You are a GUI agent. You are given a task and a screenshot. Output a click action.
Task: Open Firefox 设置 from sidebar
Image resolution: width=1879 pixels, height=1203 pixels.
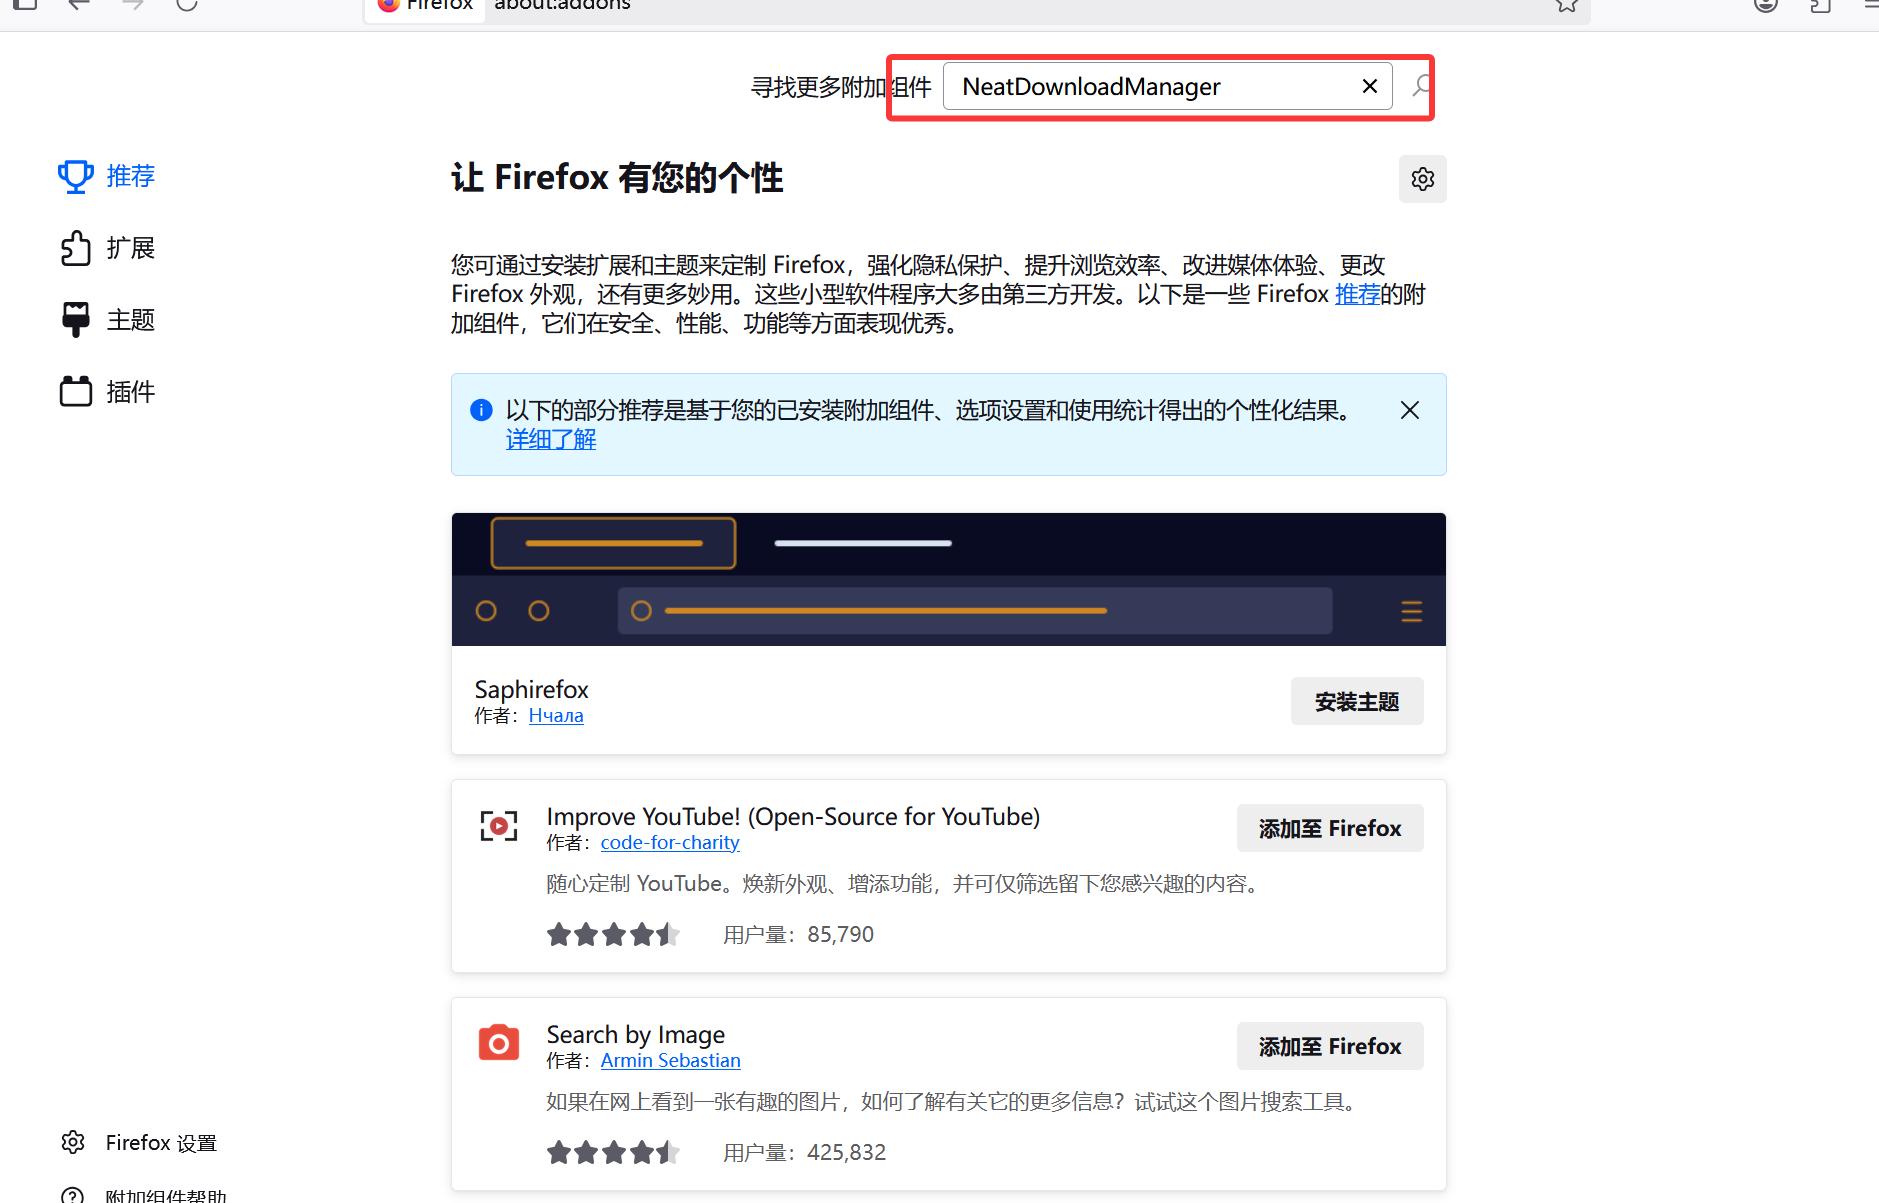139,1142
